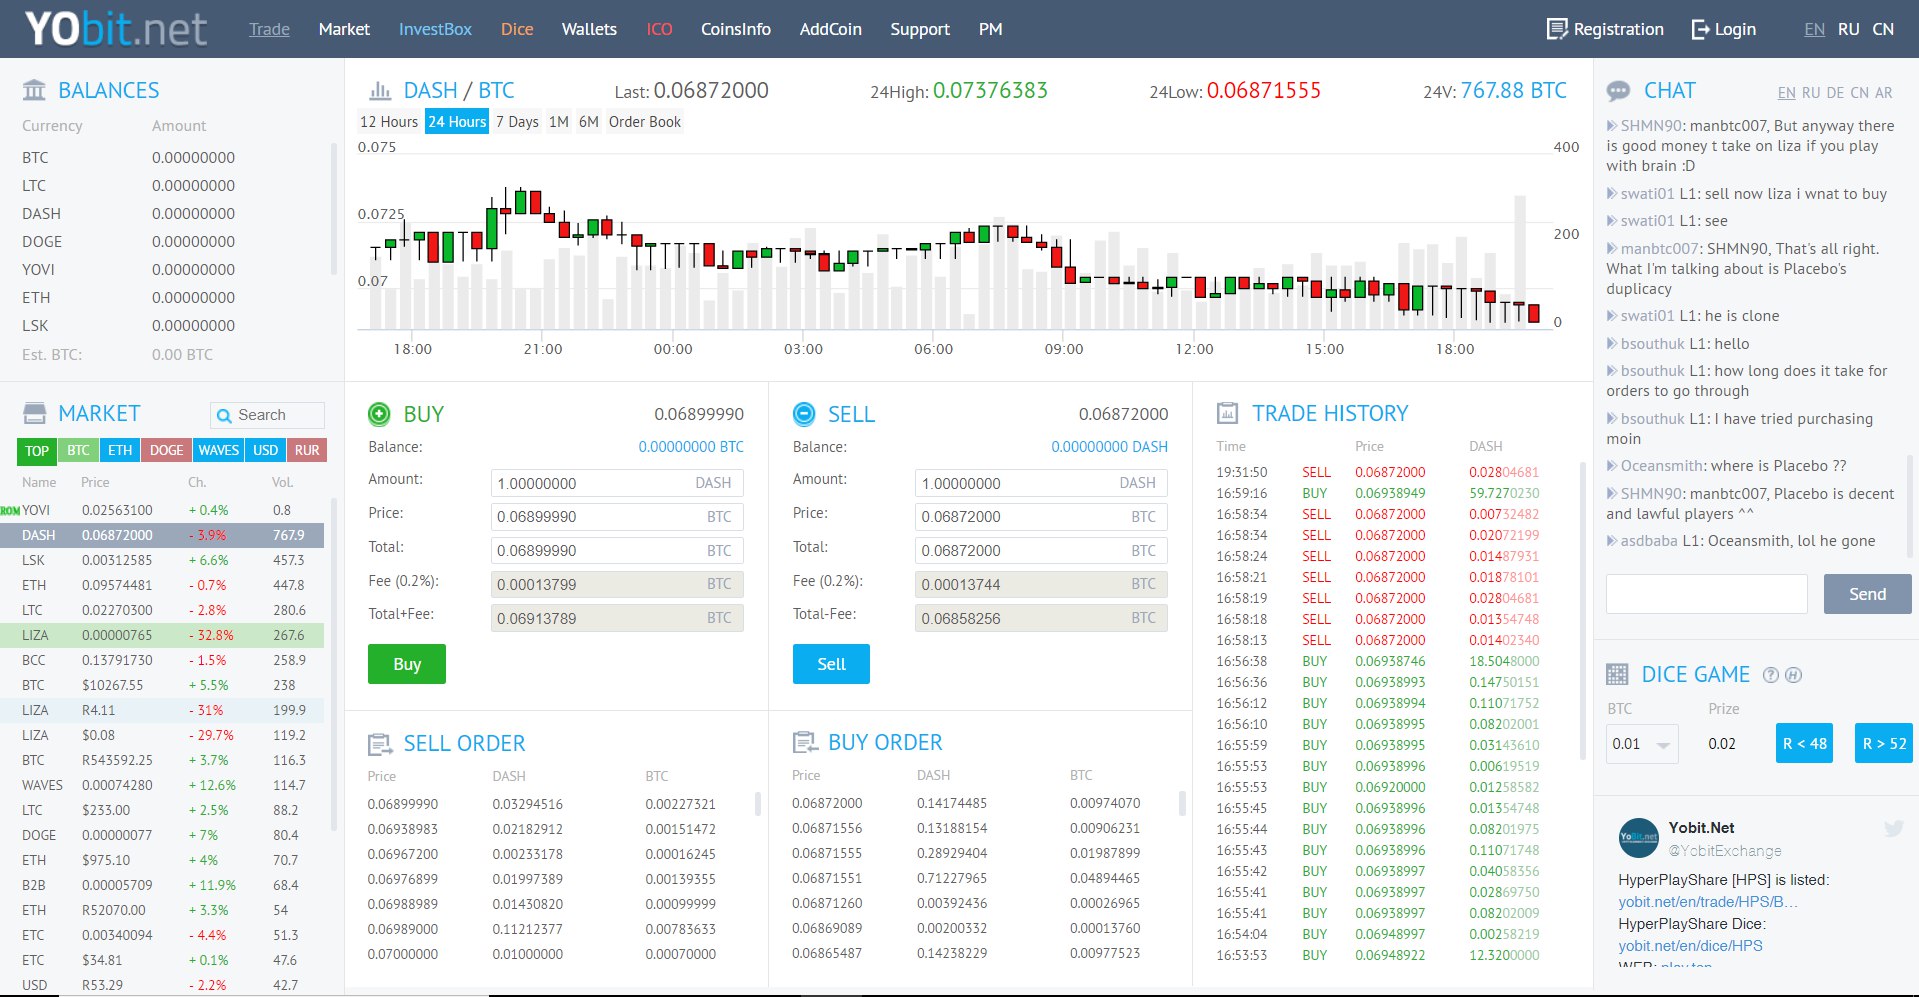Click the Market panel icon
Image resolution: width=1919 pixels, height=997 pixels.
34,413
